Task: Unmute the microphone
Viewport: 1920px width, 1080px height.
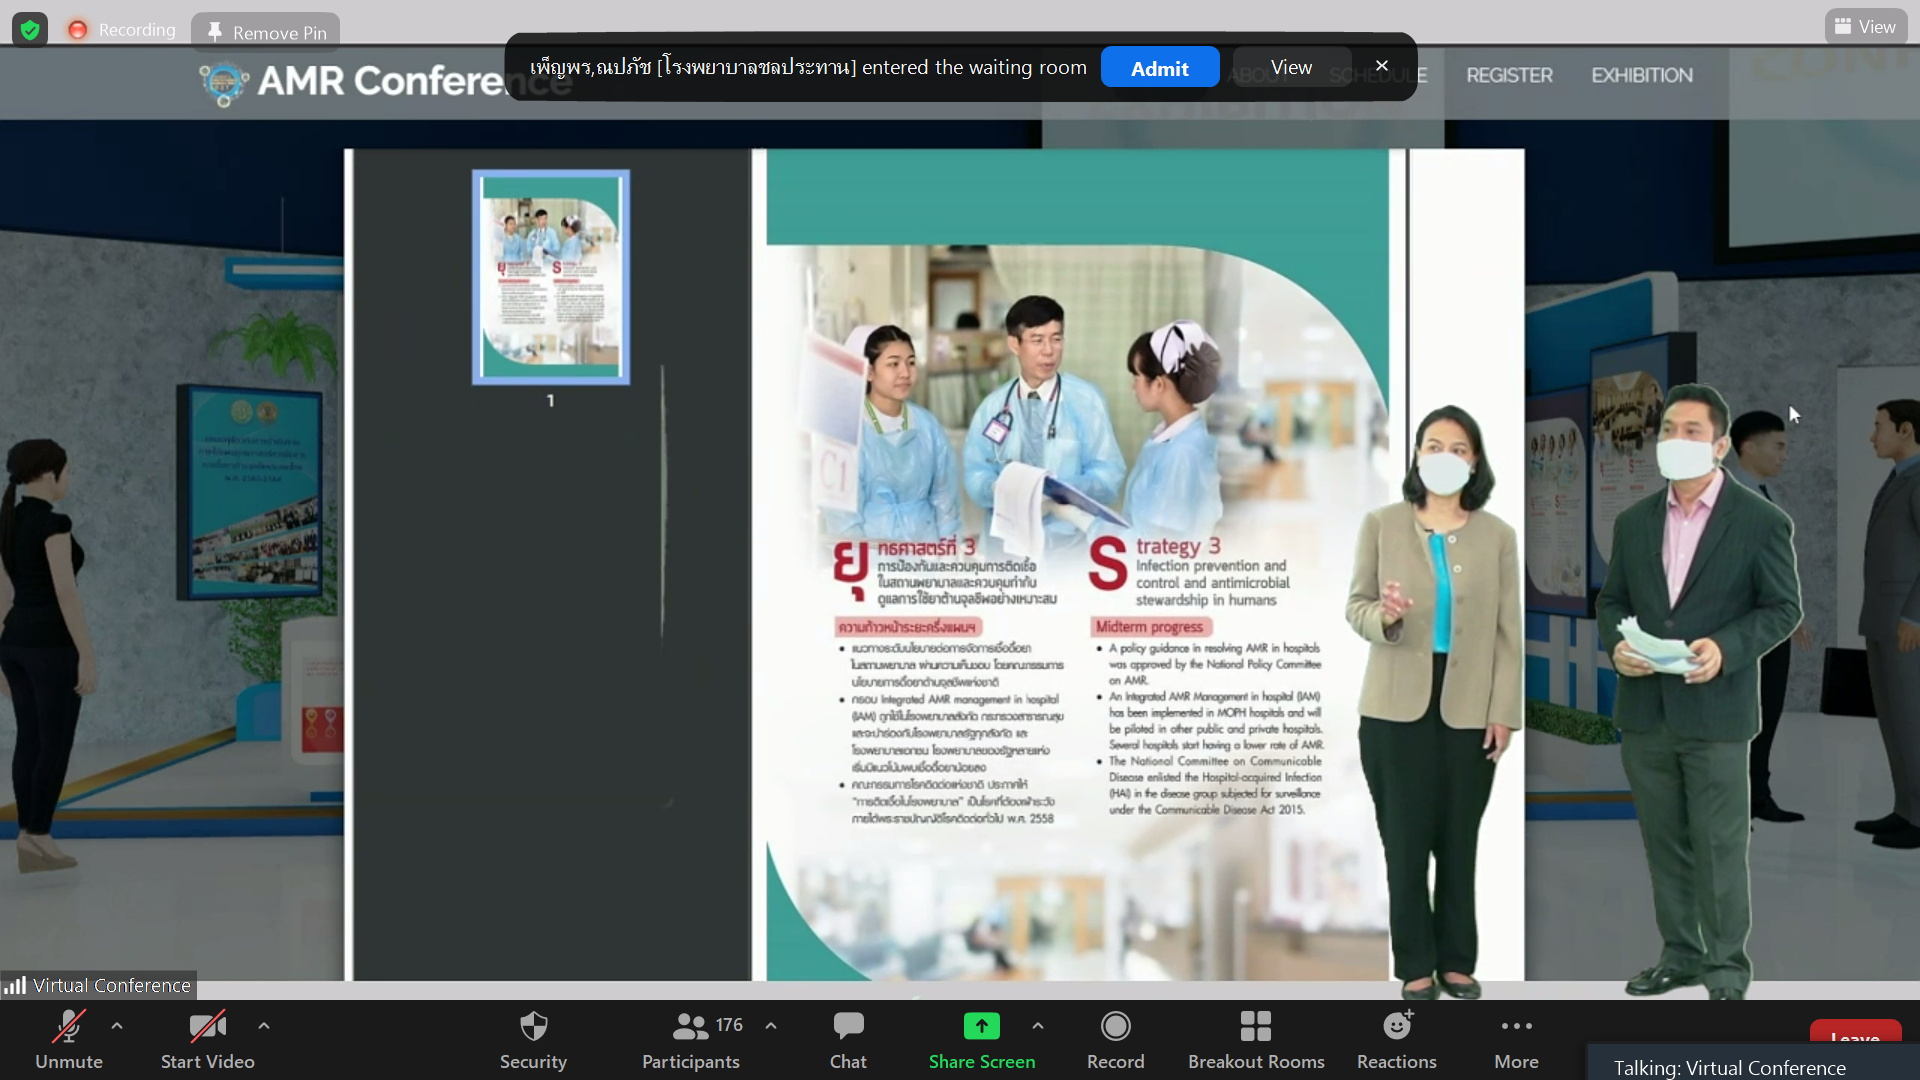Action: (x=69, y=1040)
